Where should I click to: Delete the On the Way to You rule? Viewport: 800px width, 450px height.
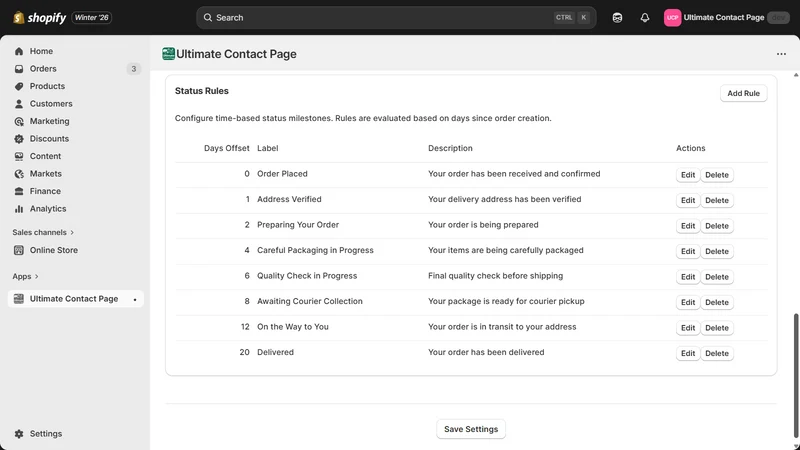point(717,328)
